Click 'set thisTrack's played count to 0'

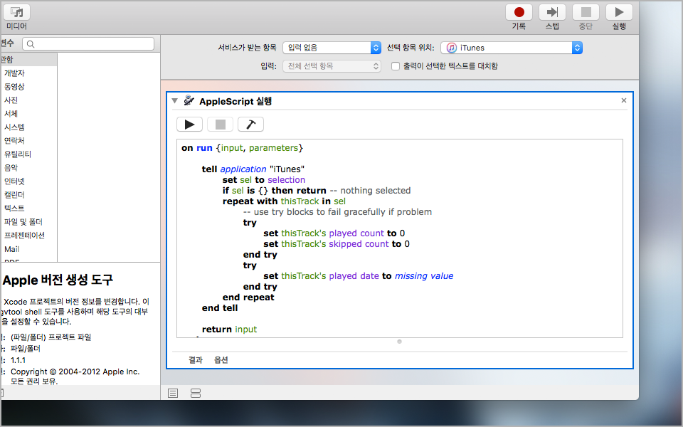334,233
